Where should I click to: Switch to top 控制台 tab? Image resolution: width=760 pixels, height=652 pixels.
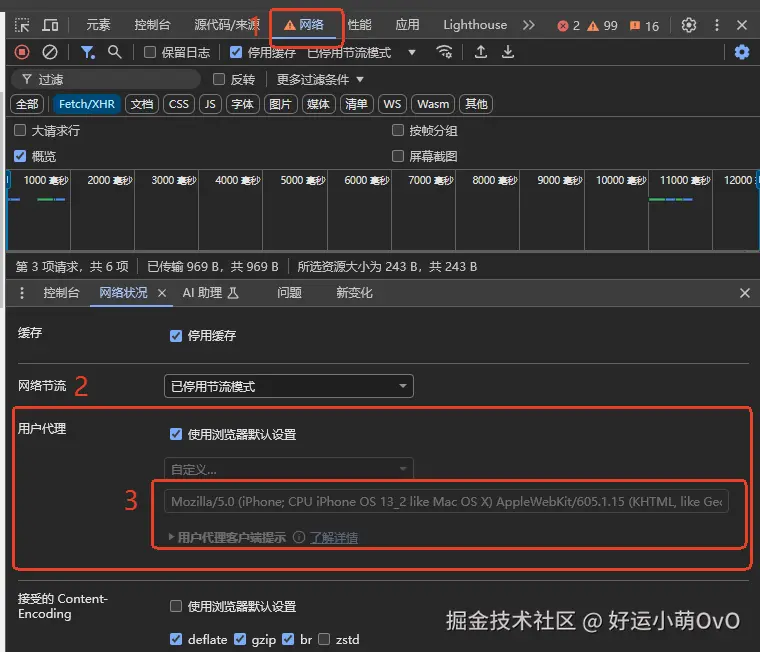(152, 25)
